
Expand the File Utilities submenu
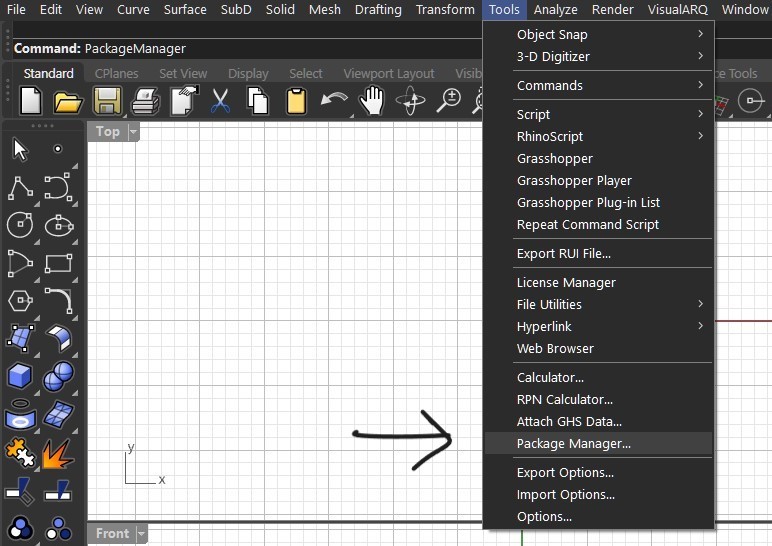[598, 304]
